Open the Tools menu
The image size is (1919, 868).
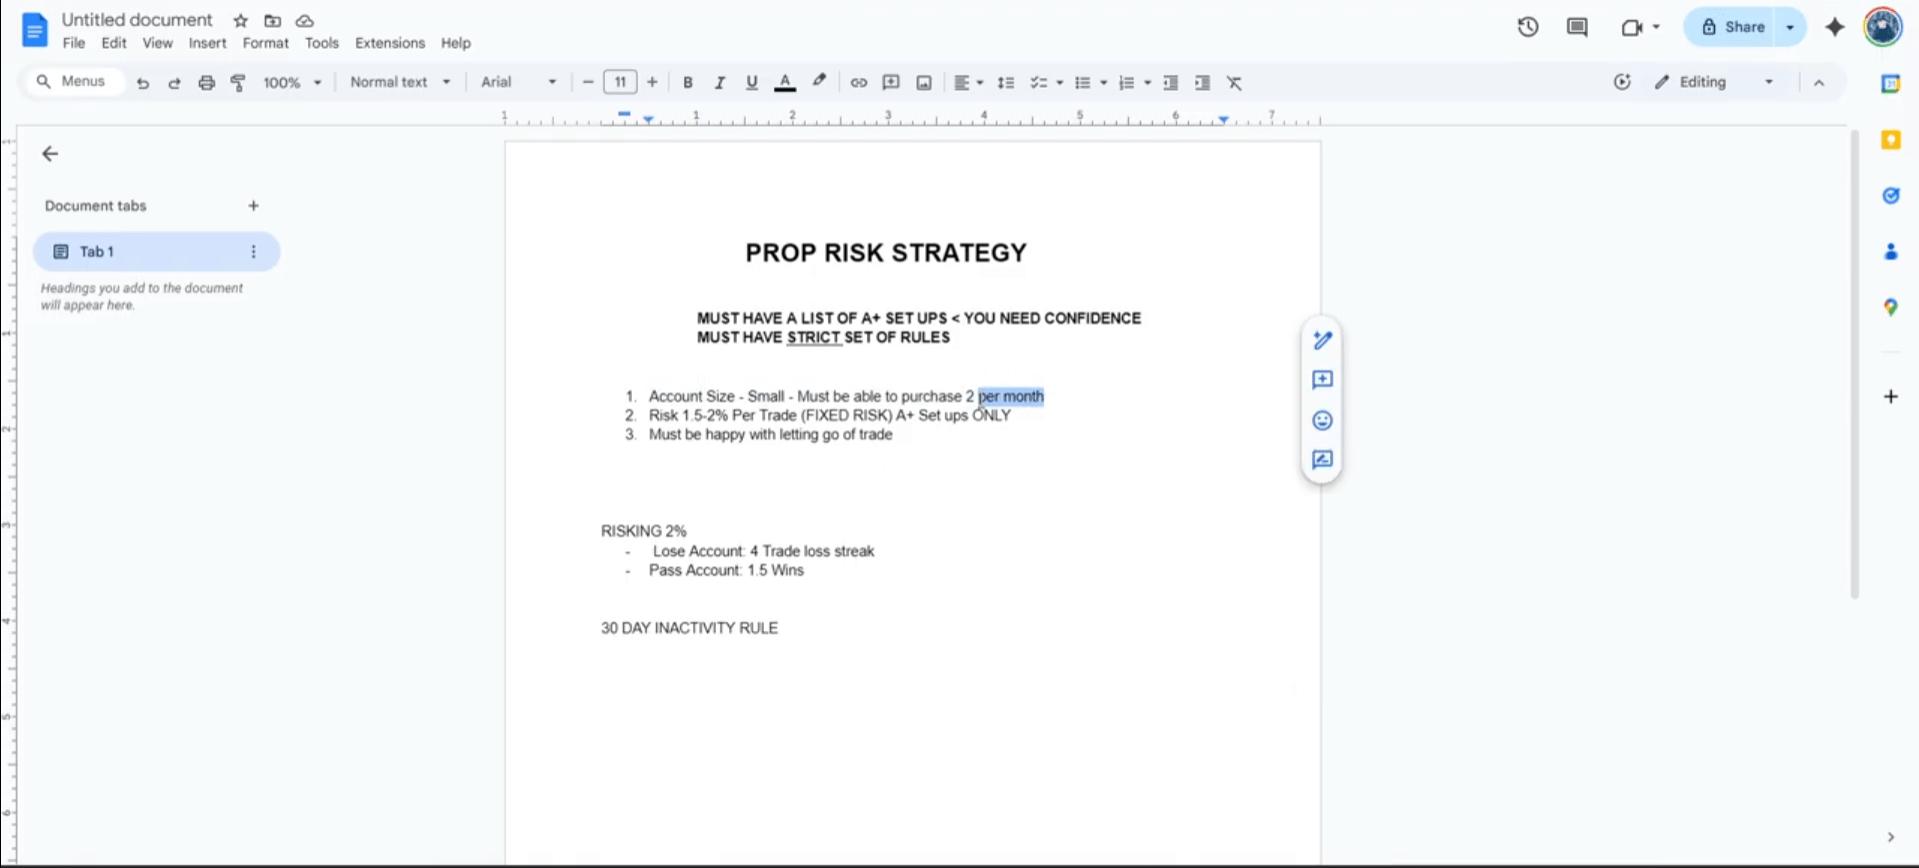click(x=322, y=43)
